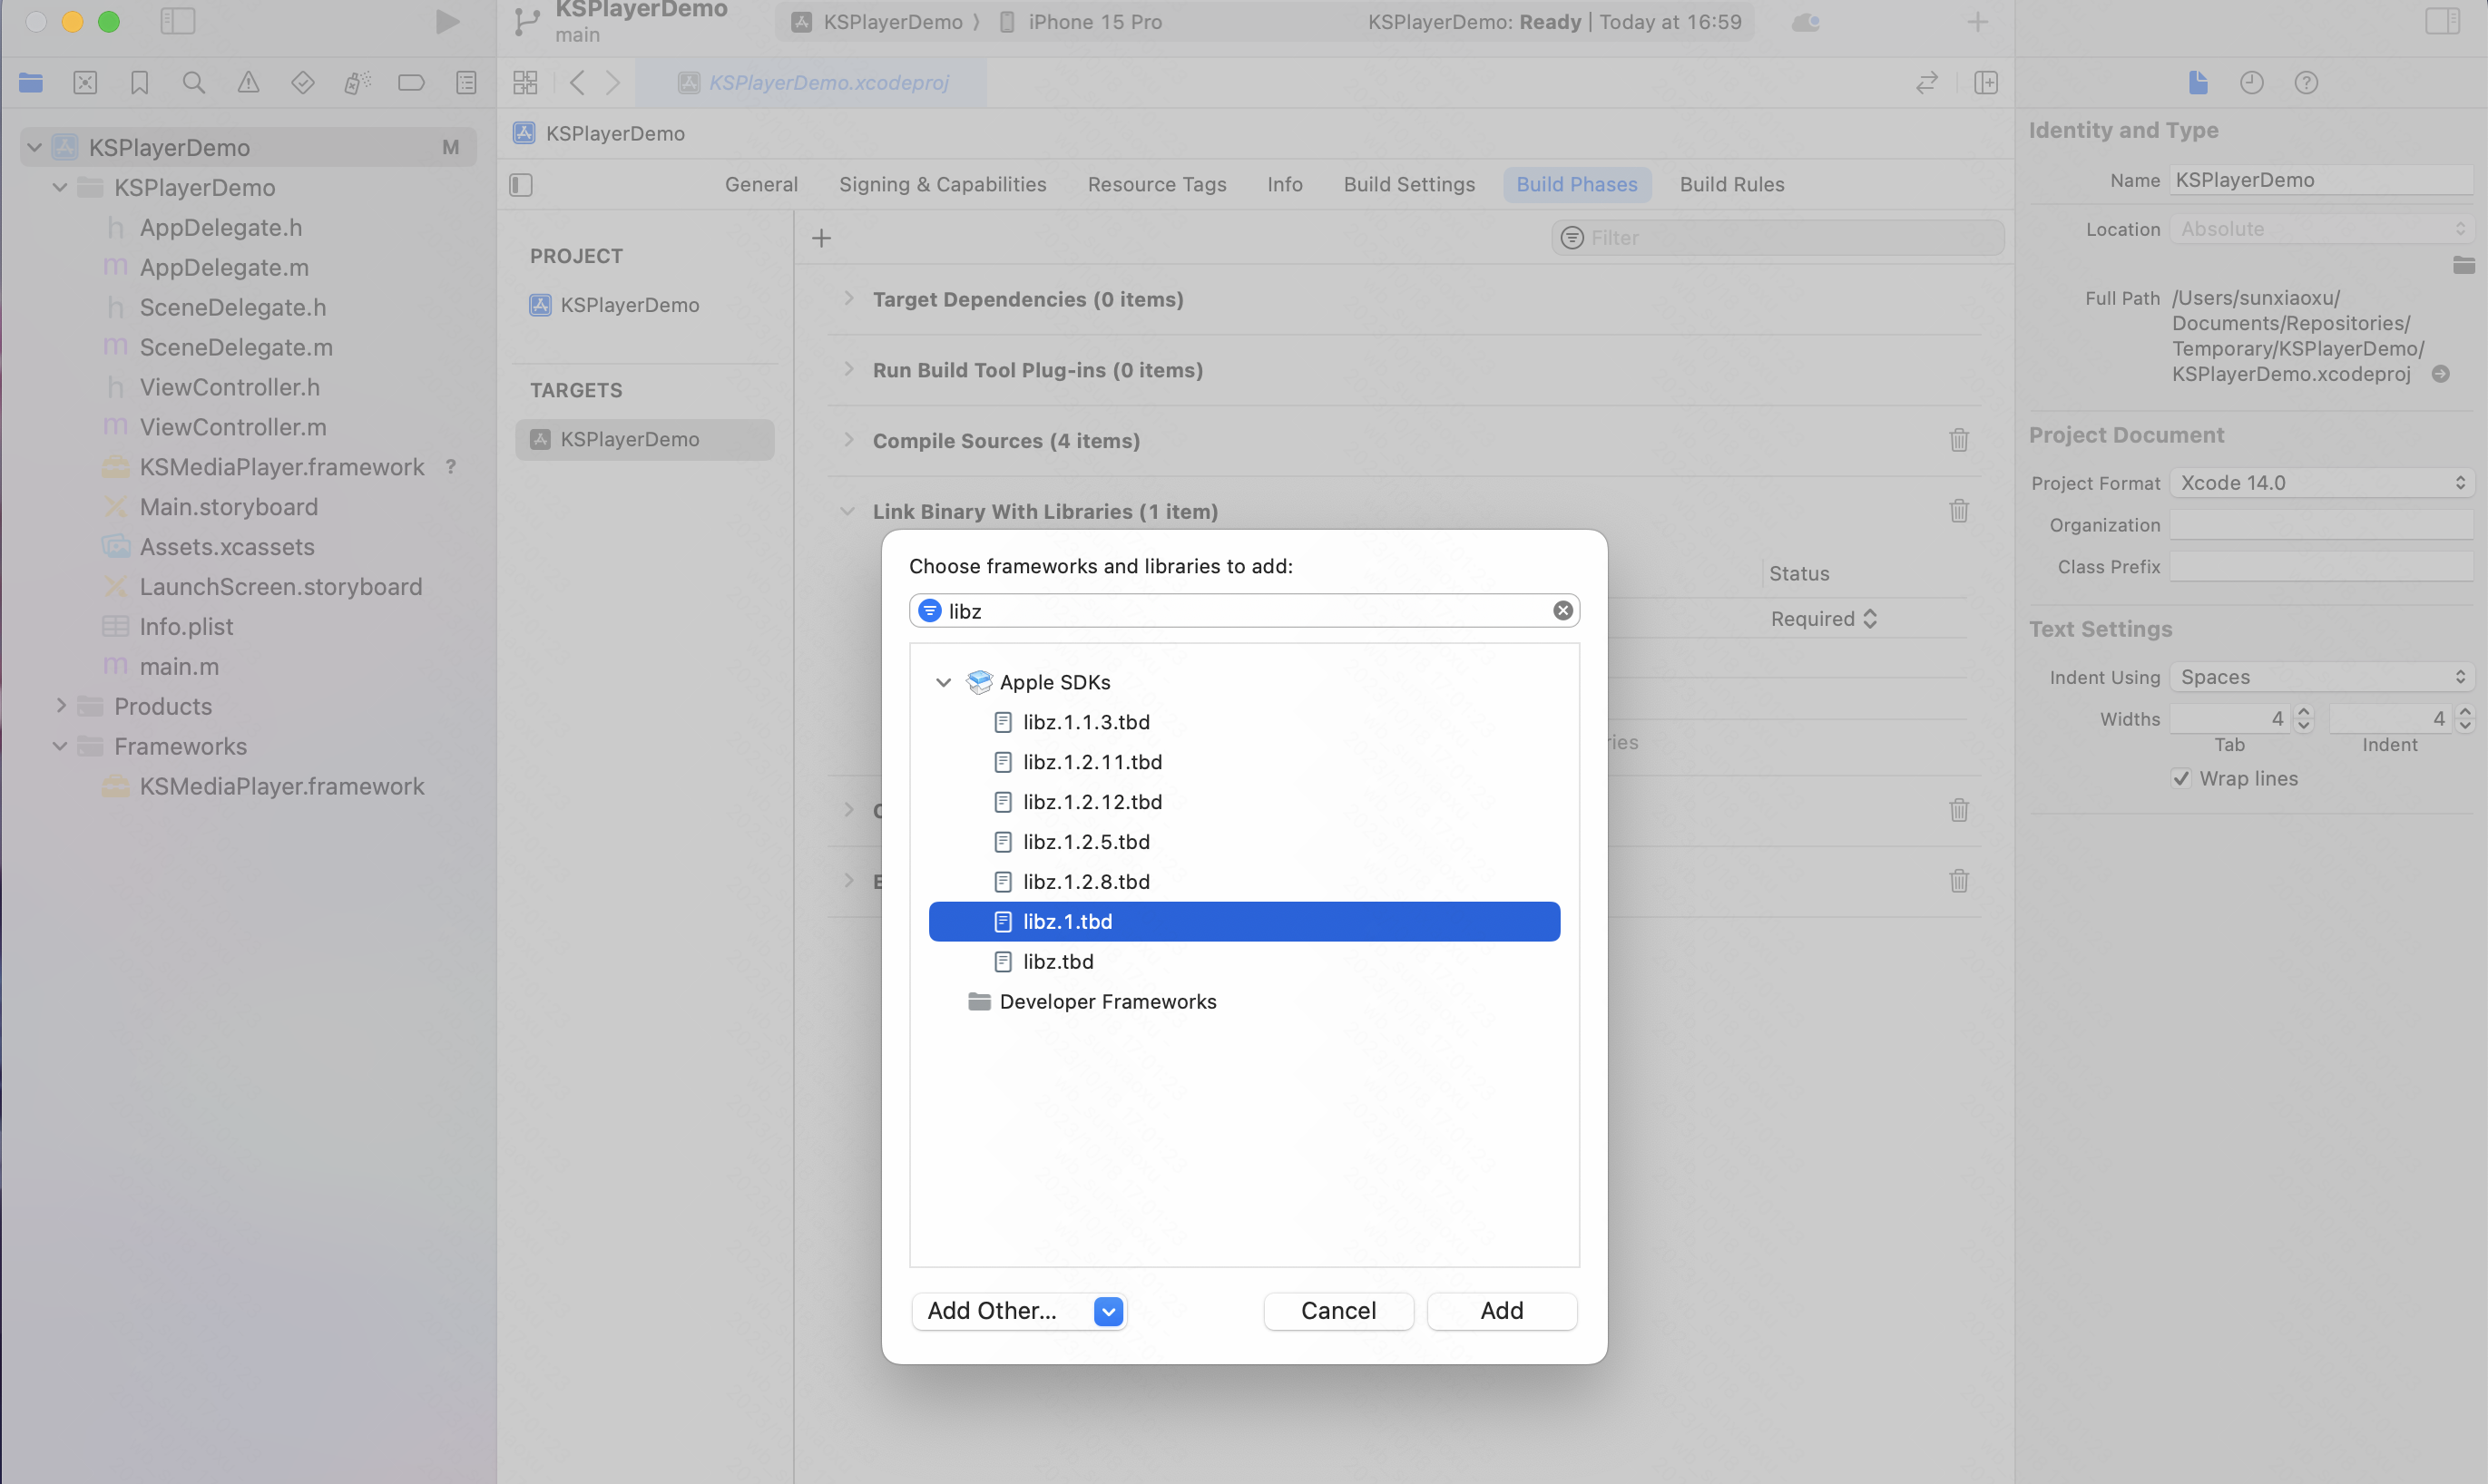The image size is (2488, 1484).
Task: Toggle the Wrap lines checkbox
Action: [x=2182, y=778]
